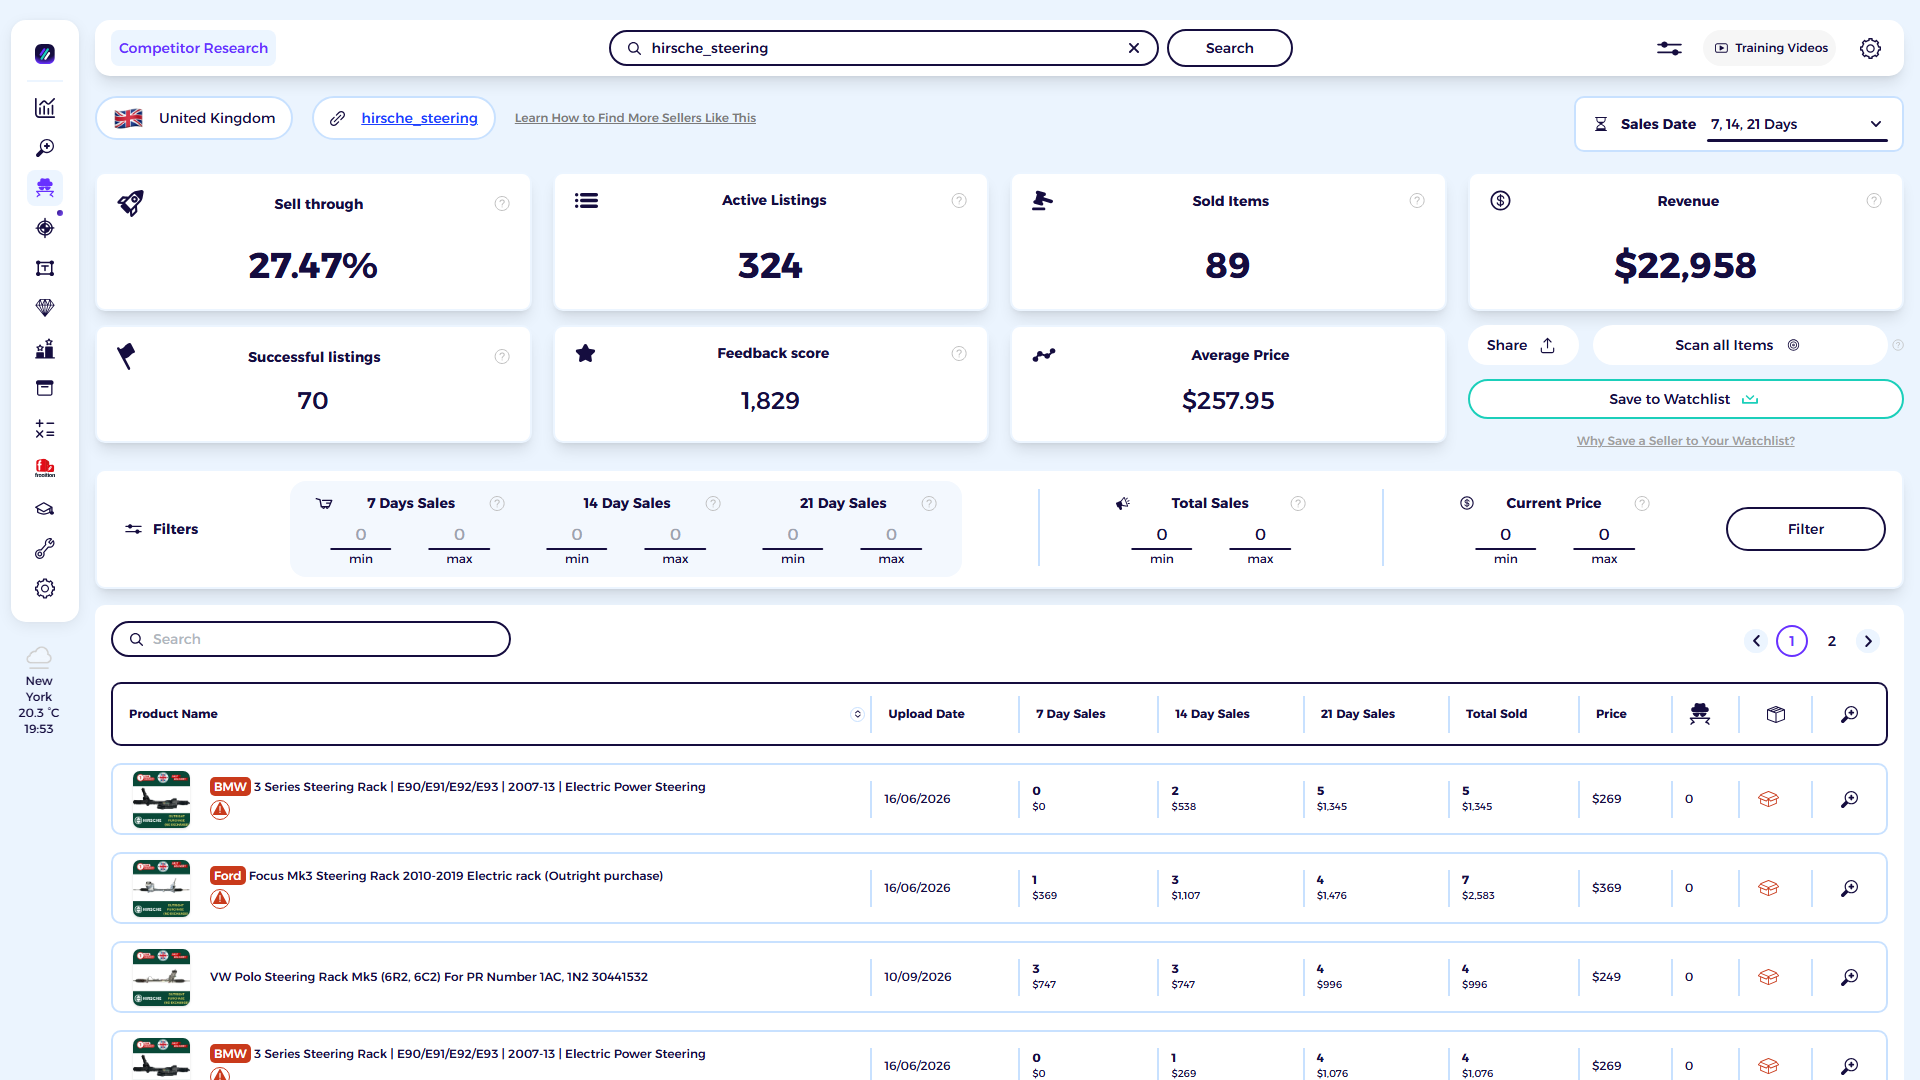Screen dimensions: 1920x1080
Task: Open the graduation cap academy sidebar icon
Action: coord(45,509)
